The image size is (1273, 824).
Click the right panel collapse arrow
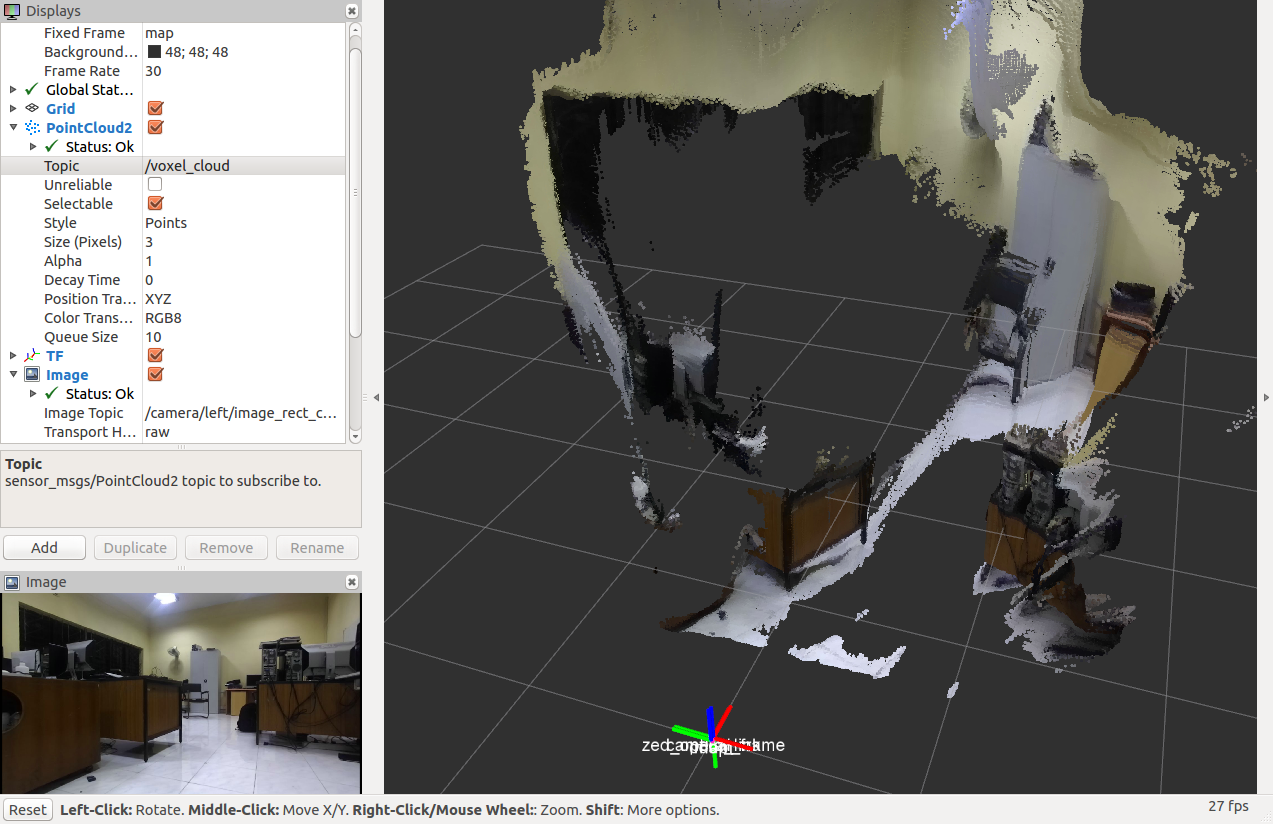pos(1266,398)
